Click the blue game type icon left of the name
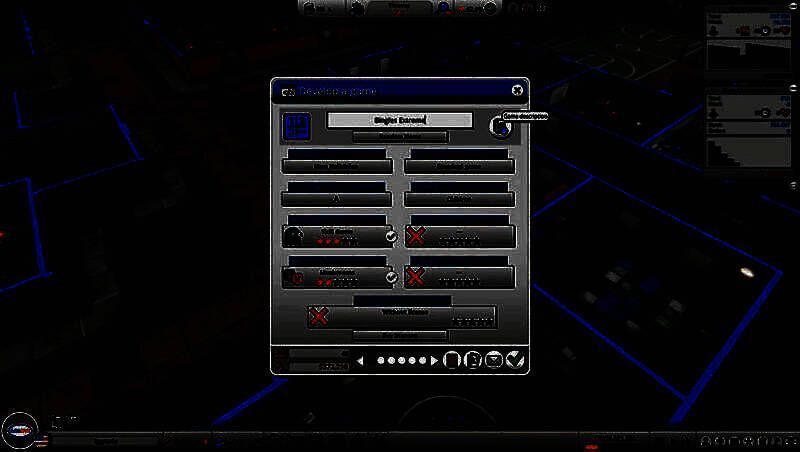This screenshot has width=800, height=452. click(296, 126)
